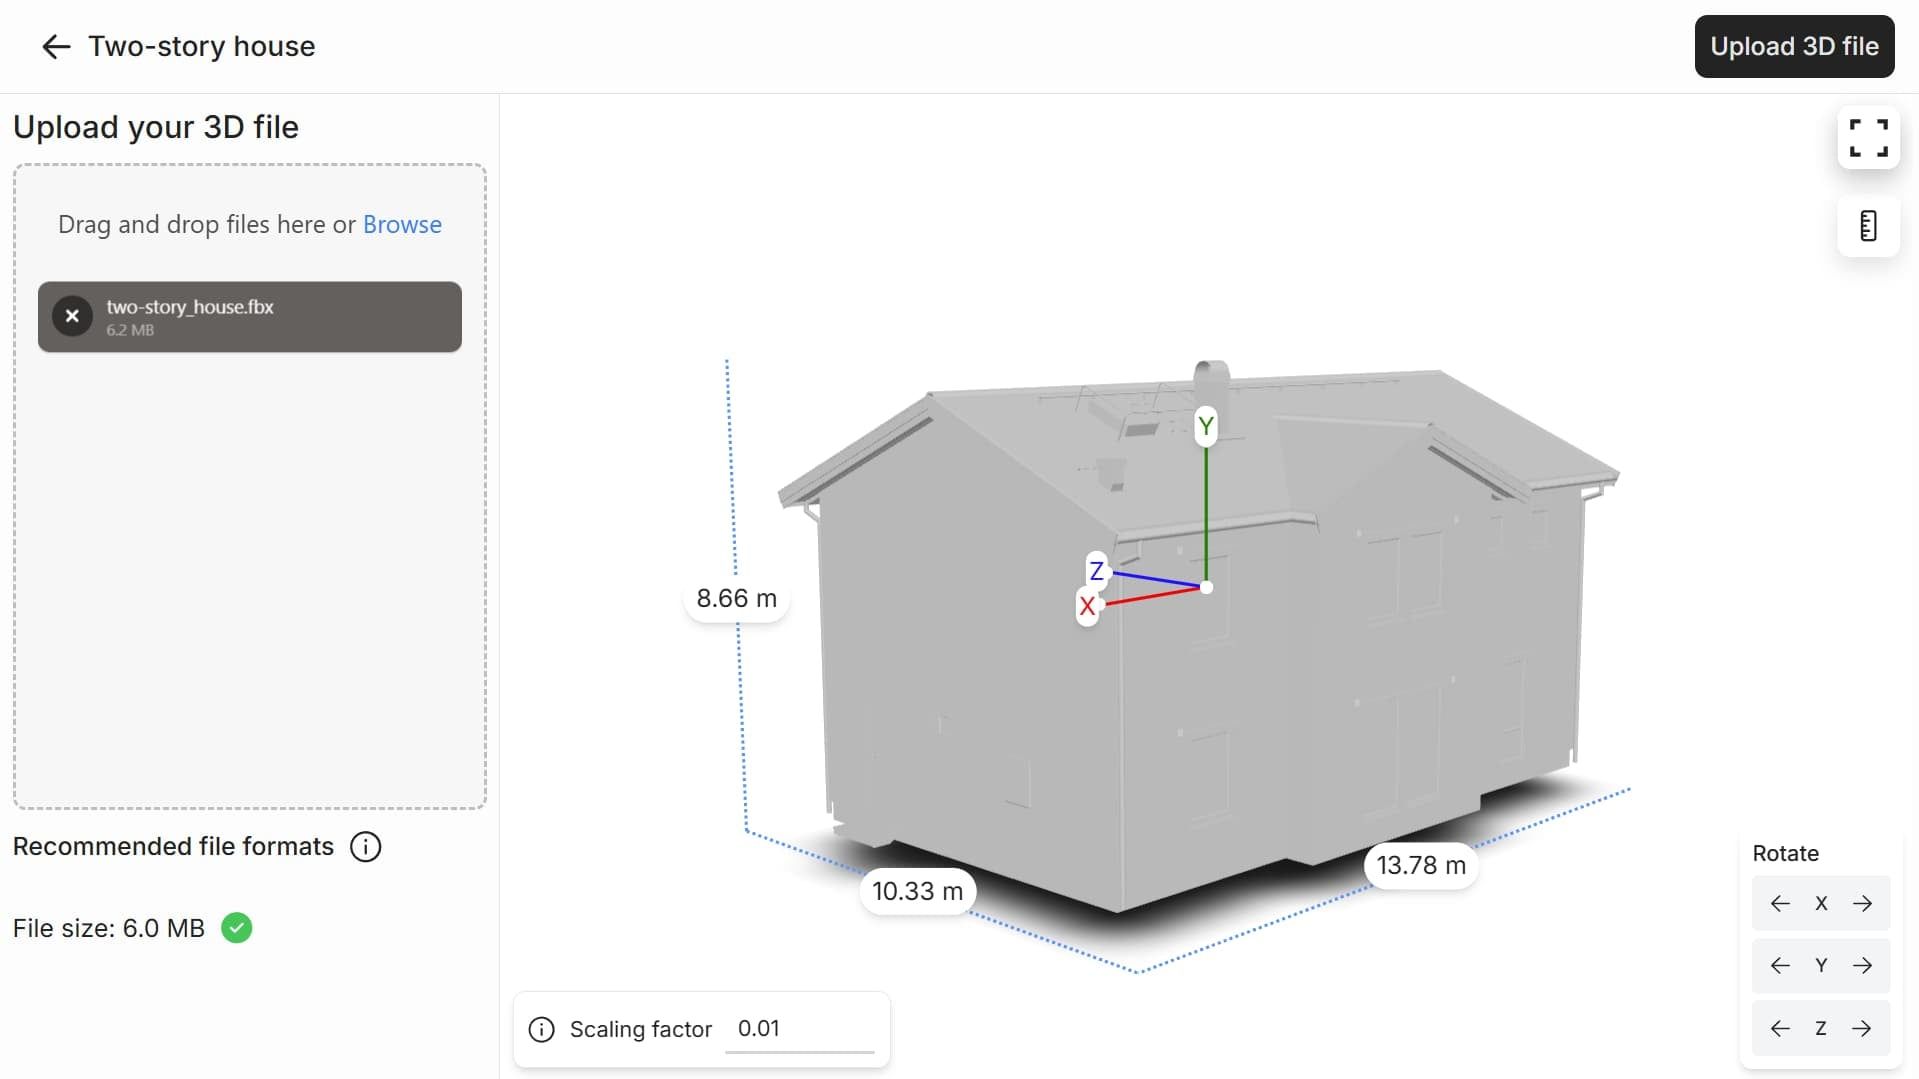The width and height of the screenshot is (1919, 1079).
Task: Click the back arrow next to Two-story house
Action: [56, 46]
